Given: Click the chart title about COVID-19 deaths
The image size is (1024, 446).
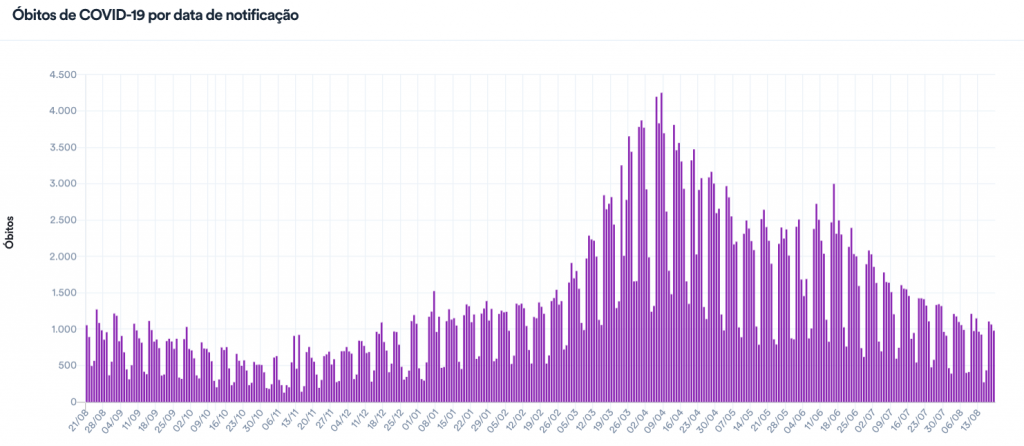Looking at the screenshot, I should pyautogui.click(x=154, y=17).
